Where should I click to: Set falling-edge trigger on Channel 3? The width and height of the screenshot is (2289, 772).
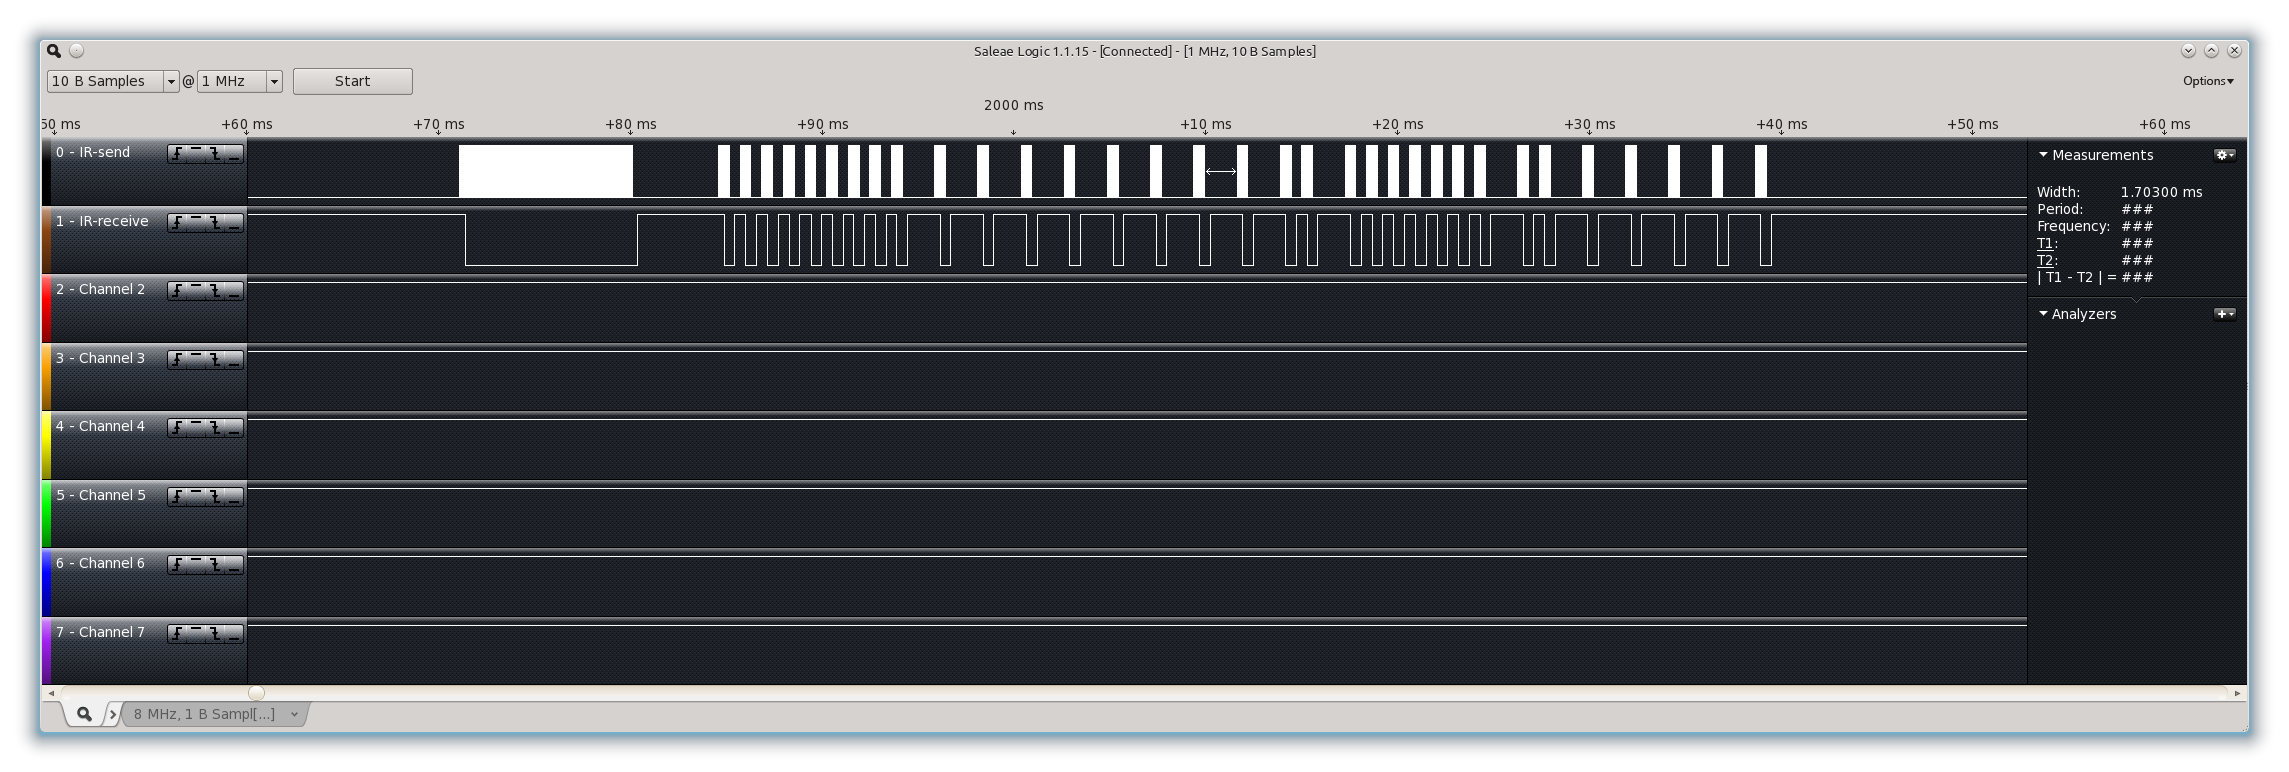point(215,360)
